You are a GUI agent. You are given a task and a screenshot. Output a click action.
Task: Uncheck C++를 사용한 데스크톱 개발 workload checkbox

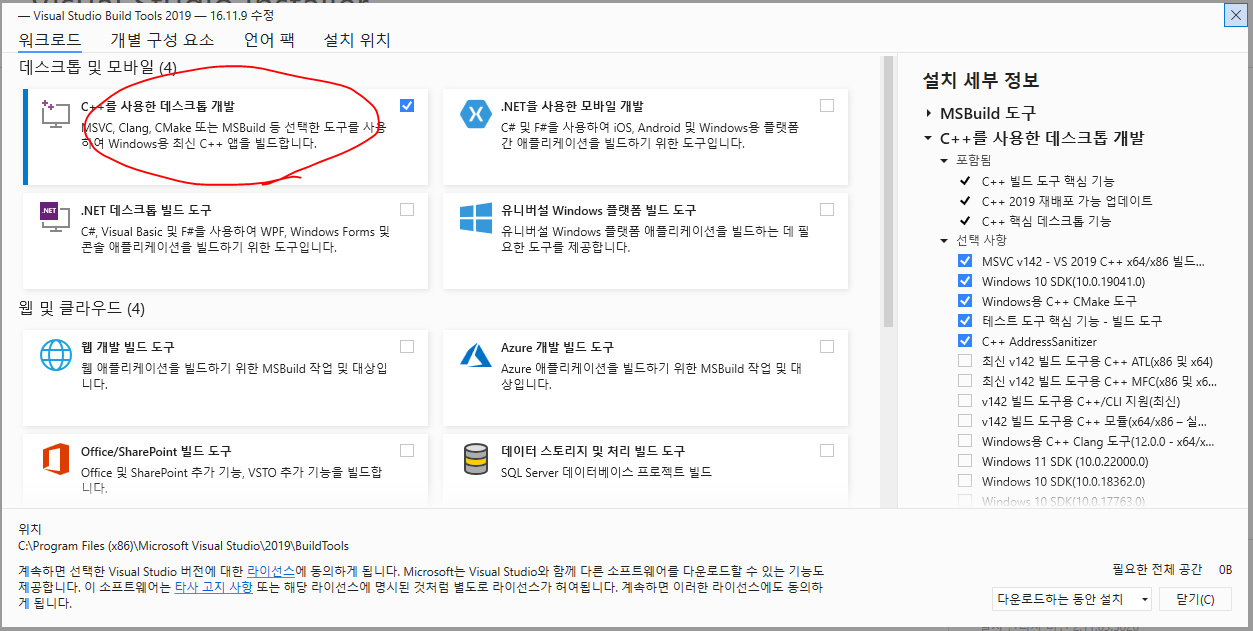[406, 105]
